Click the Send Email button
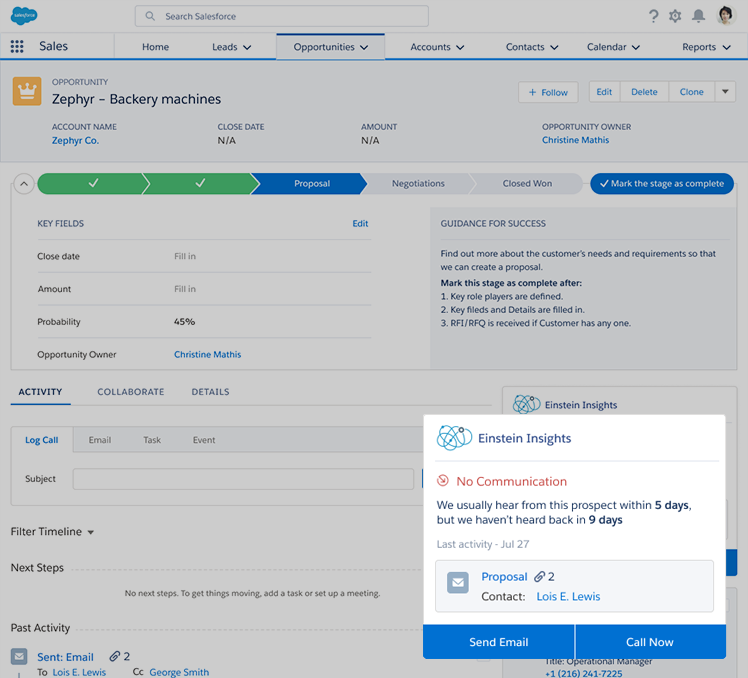The width and height of the screenshot is (748, 678). click(x=499, y=642)
